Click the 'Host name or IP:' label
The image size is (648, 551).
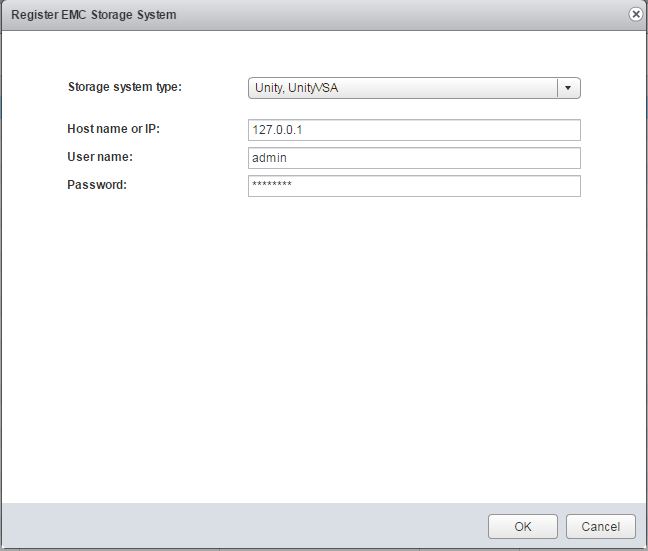tap(114, 129)
